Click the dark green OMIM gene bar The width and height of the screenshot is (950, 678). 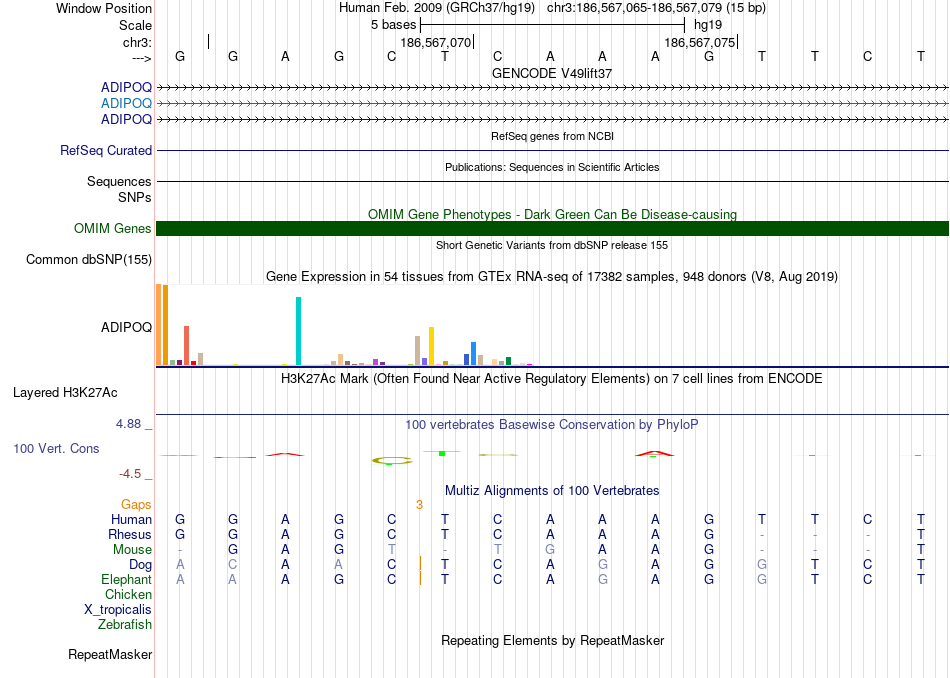[x=552, y=228]
